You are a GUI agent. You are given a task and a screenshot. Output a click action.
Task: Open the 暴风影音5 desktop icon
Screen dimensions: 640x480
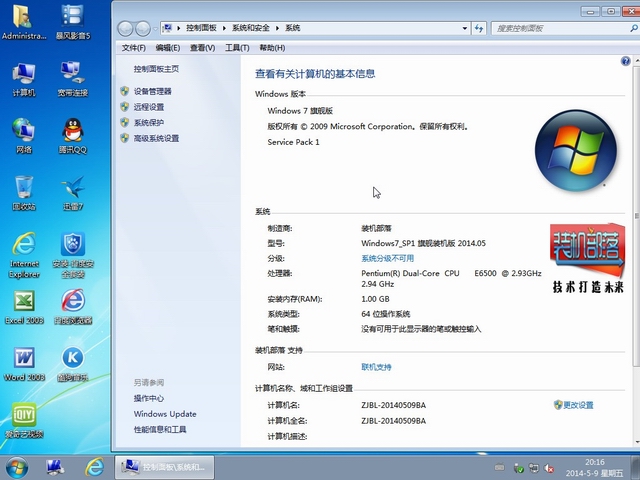(73, 21)
